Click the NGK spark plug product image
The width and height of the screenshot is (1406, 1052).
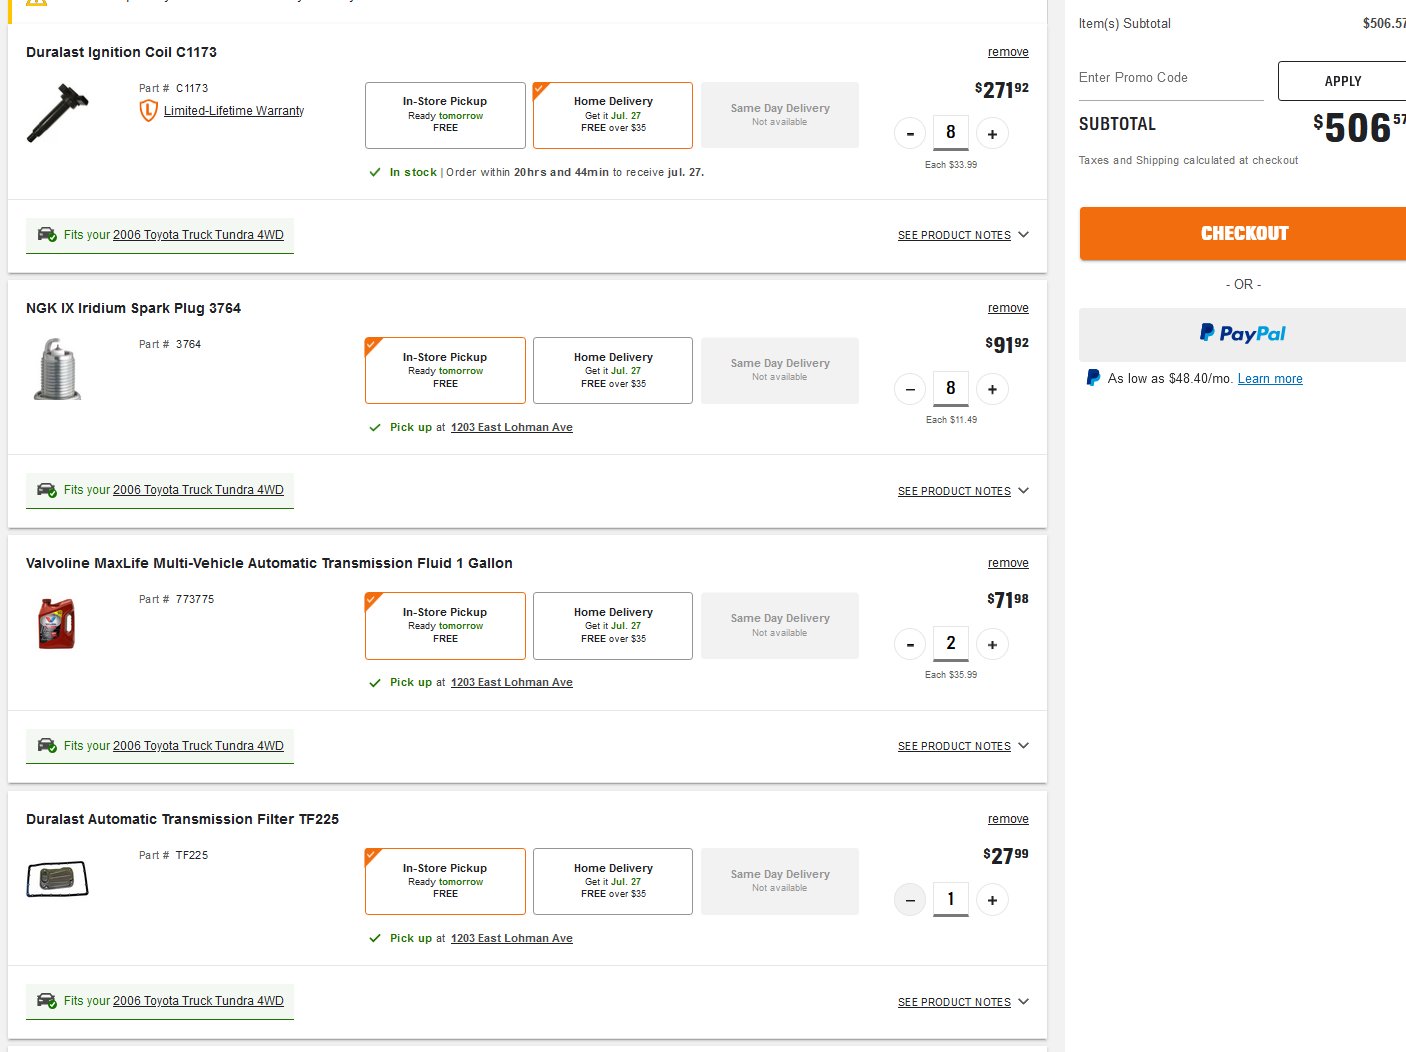(x=58, y=369)
